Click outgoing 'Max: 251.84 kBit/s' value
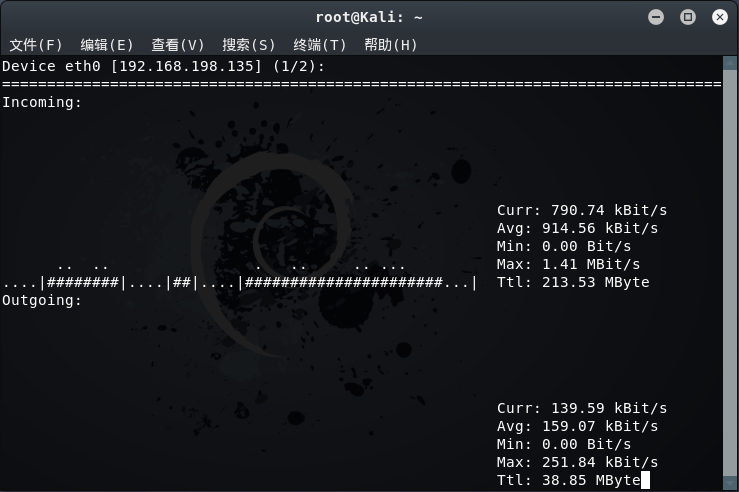The image size is (739, 492). (577, 462)
